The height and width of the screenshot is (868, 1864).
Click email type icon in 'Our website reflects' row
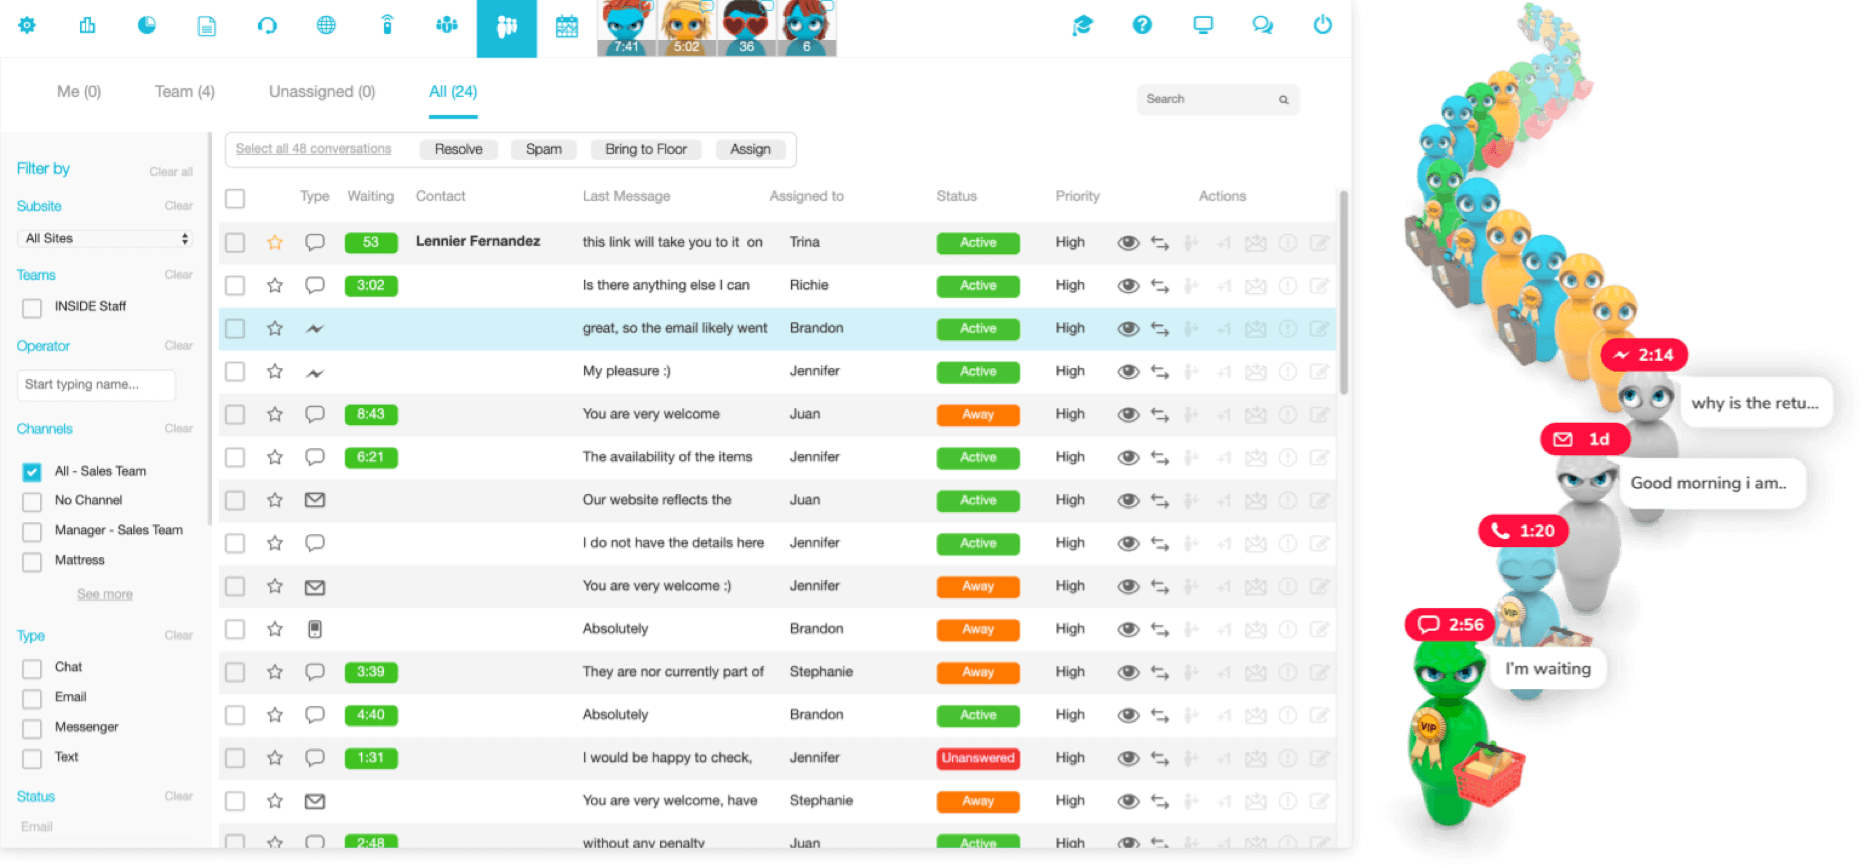point(315,500)
